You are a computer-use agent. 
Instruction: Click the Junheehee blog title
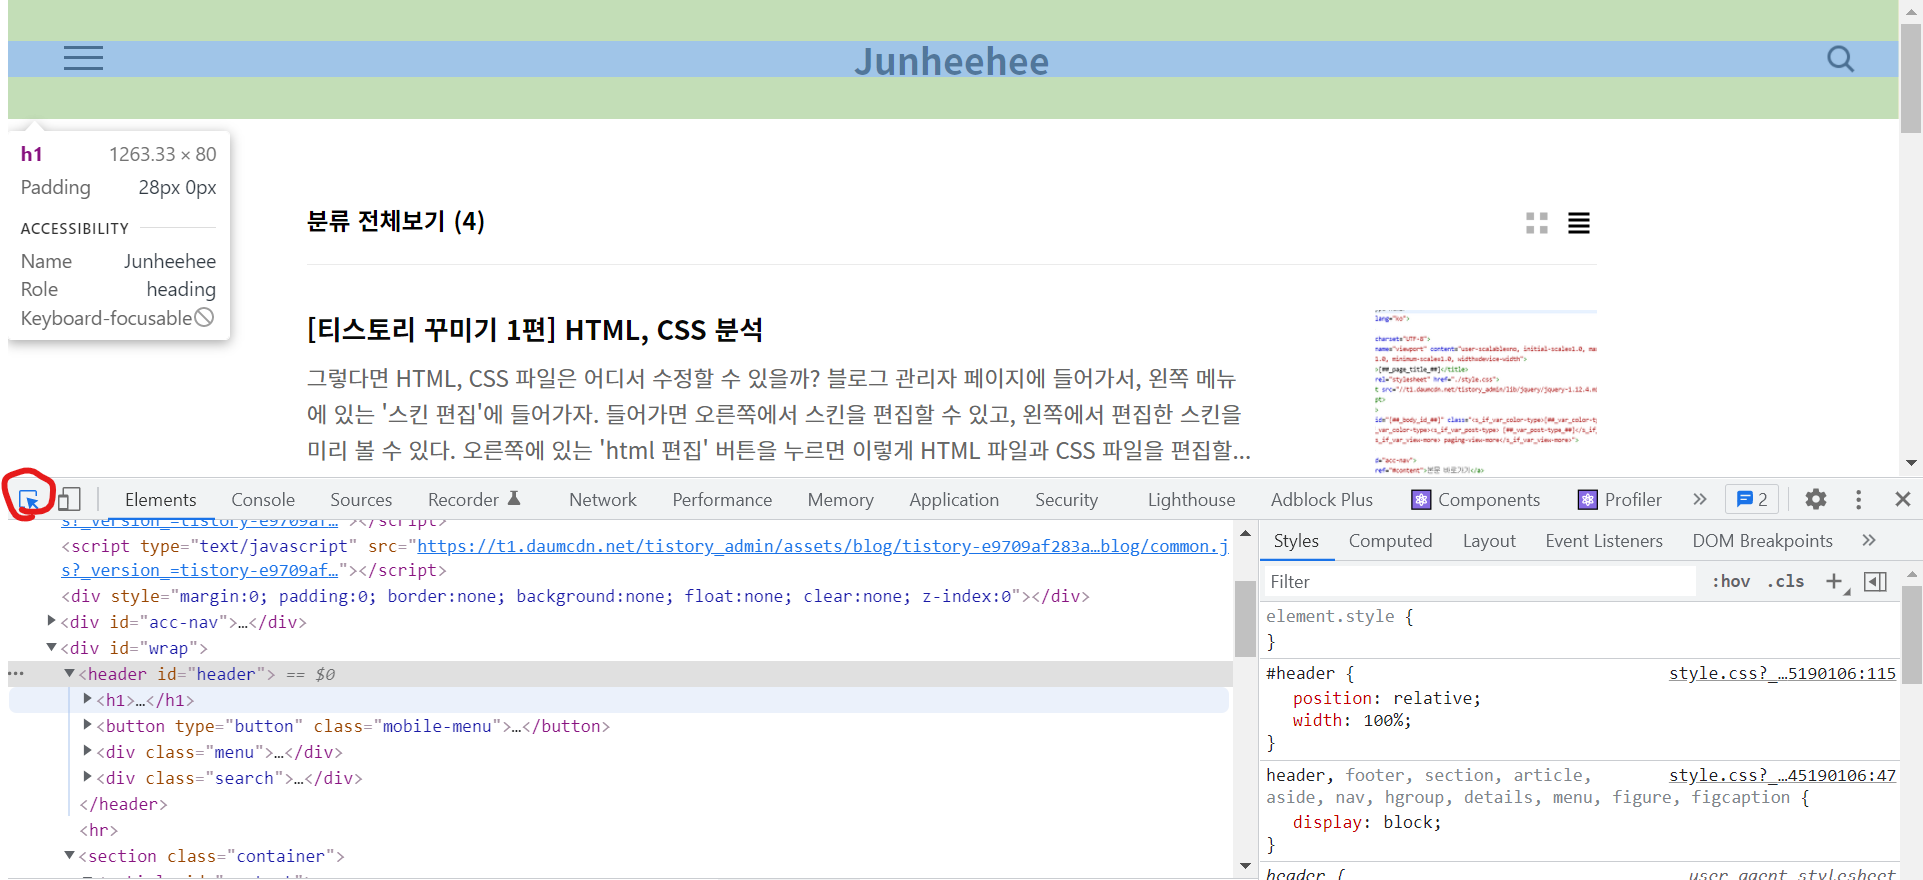point(951,61)
